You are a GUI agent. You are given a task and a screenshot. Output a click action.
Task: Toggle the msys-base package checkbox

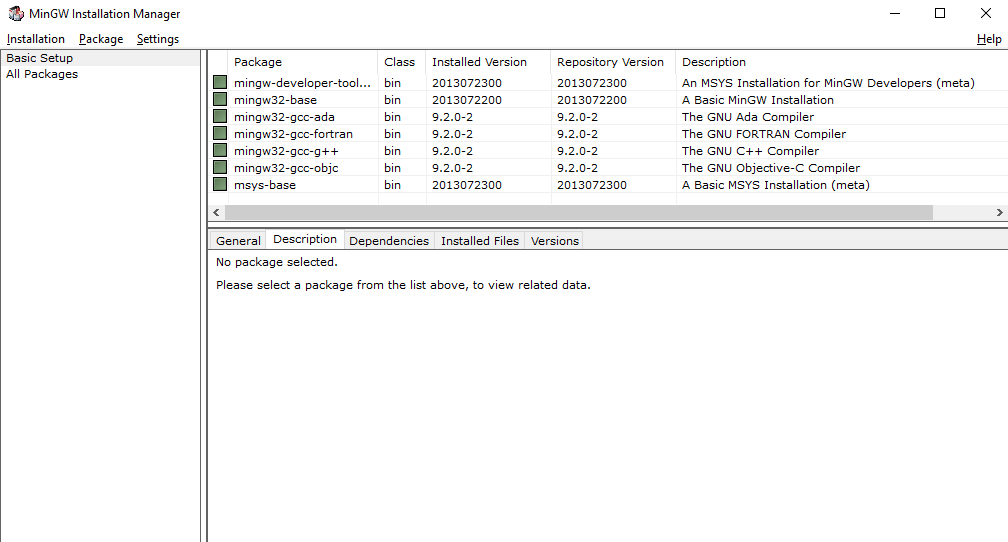click(x=220, y=185)
